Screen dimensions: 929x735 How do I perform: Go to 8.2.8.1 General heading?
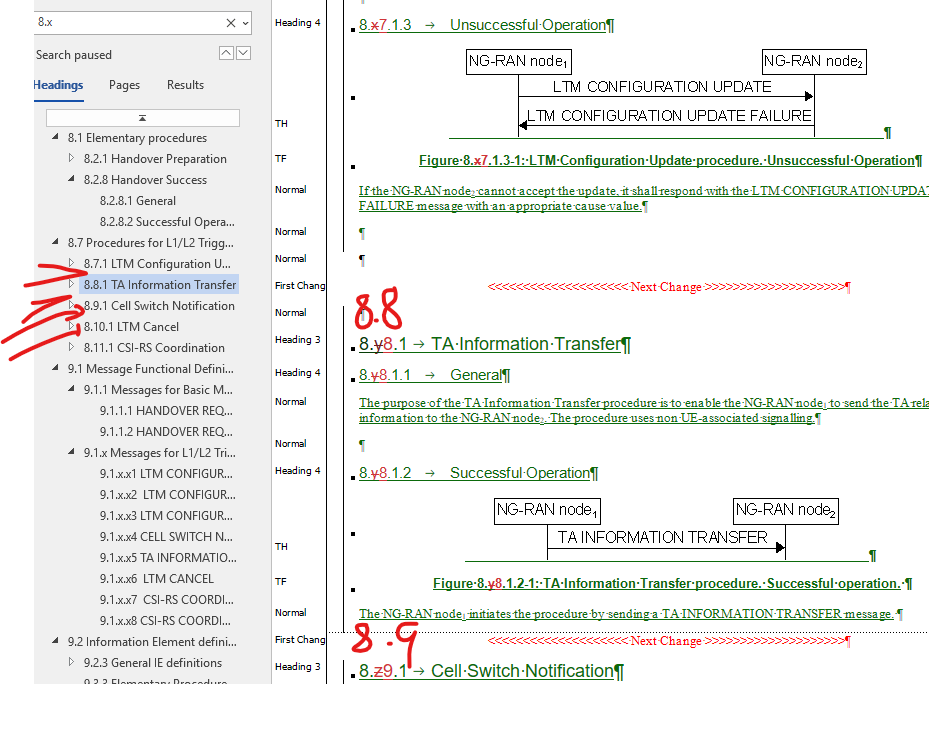tap(137, 201)
